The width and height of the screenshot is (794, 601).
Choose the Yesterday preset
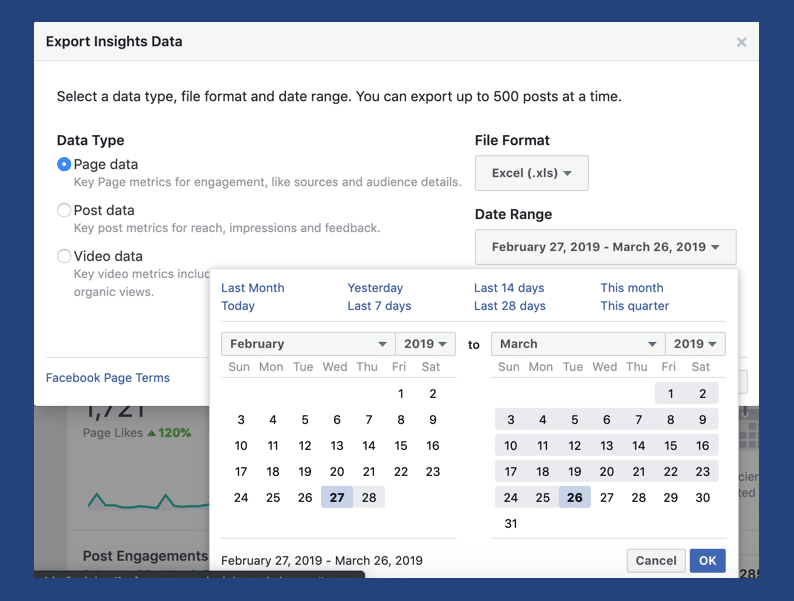pos(375,288)
